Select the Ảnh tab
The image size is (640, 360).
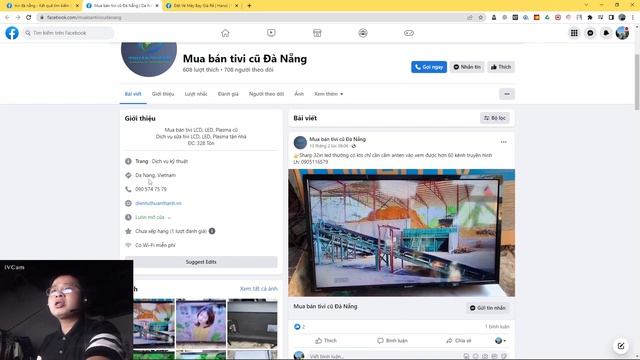[x=299, y=94]
